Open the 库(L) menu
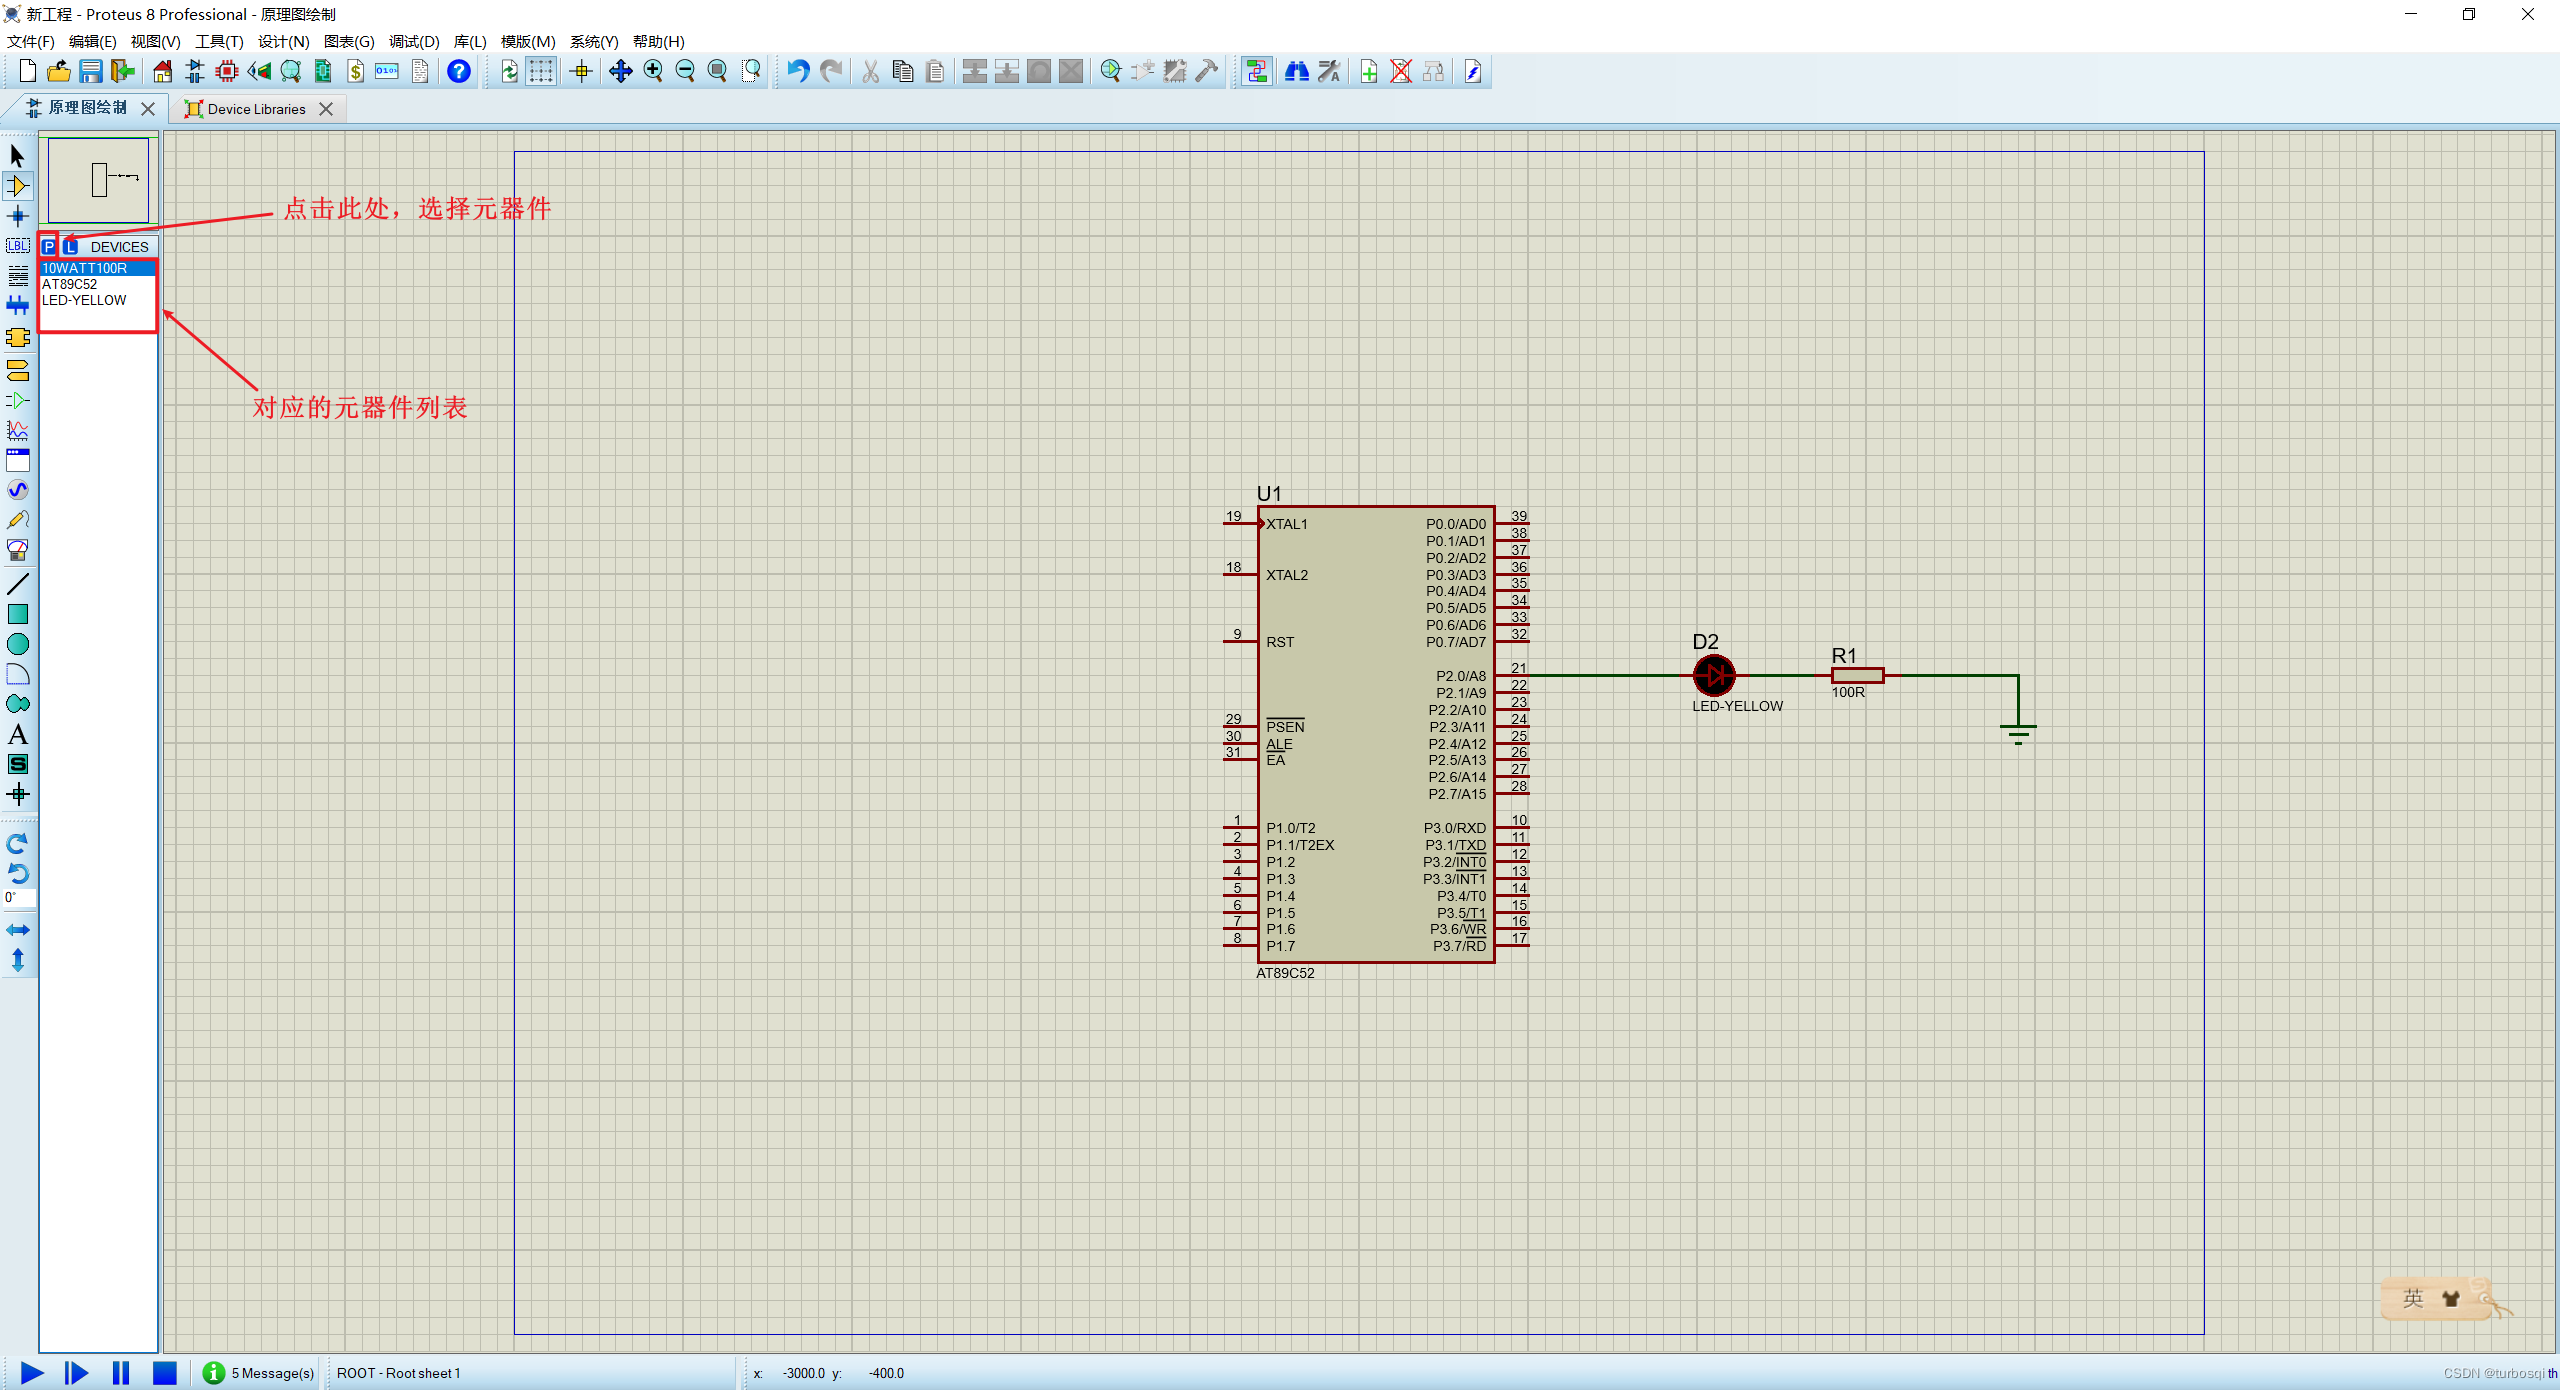2560x1390 pixels. [470, 41]
